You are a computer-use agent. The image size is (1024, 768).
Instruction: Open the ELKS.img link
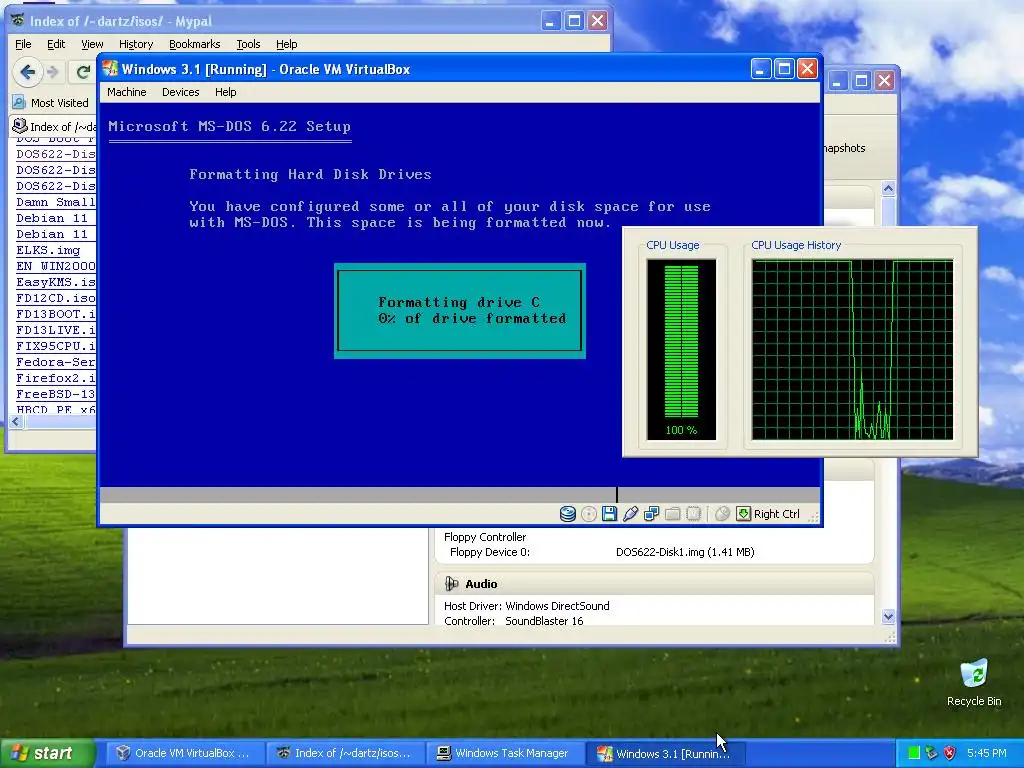click(x=48, y=250)
